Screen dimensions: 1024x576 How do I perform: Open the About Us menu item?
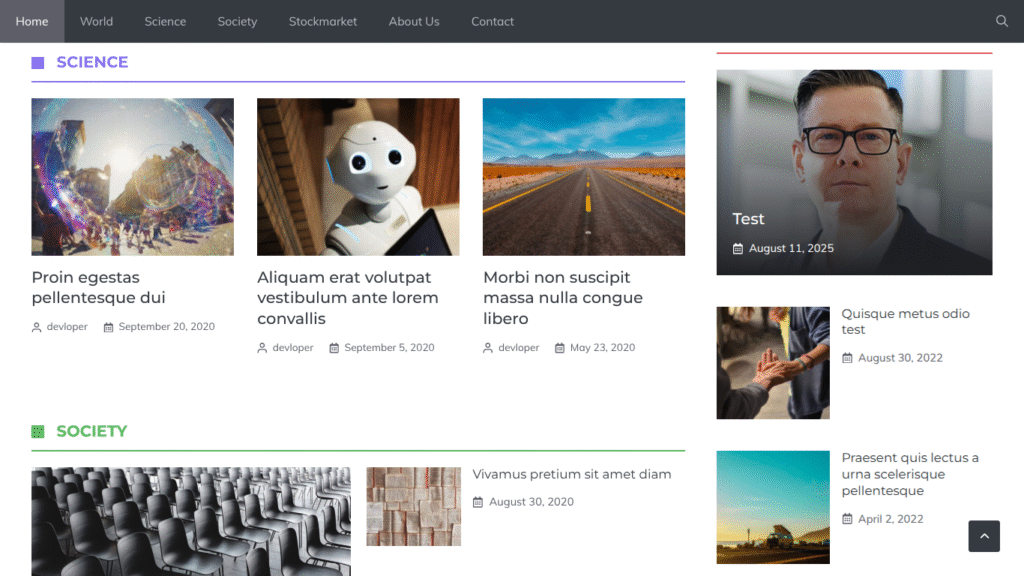414,21
